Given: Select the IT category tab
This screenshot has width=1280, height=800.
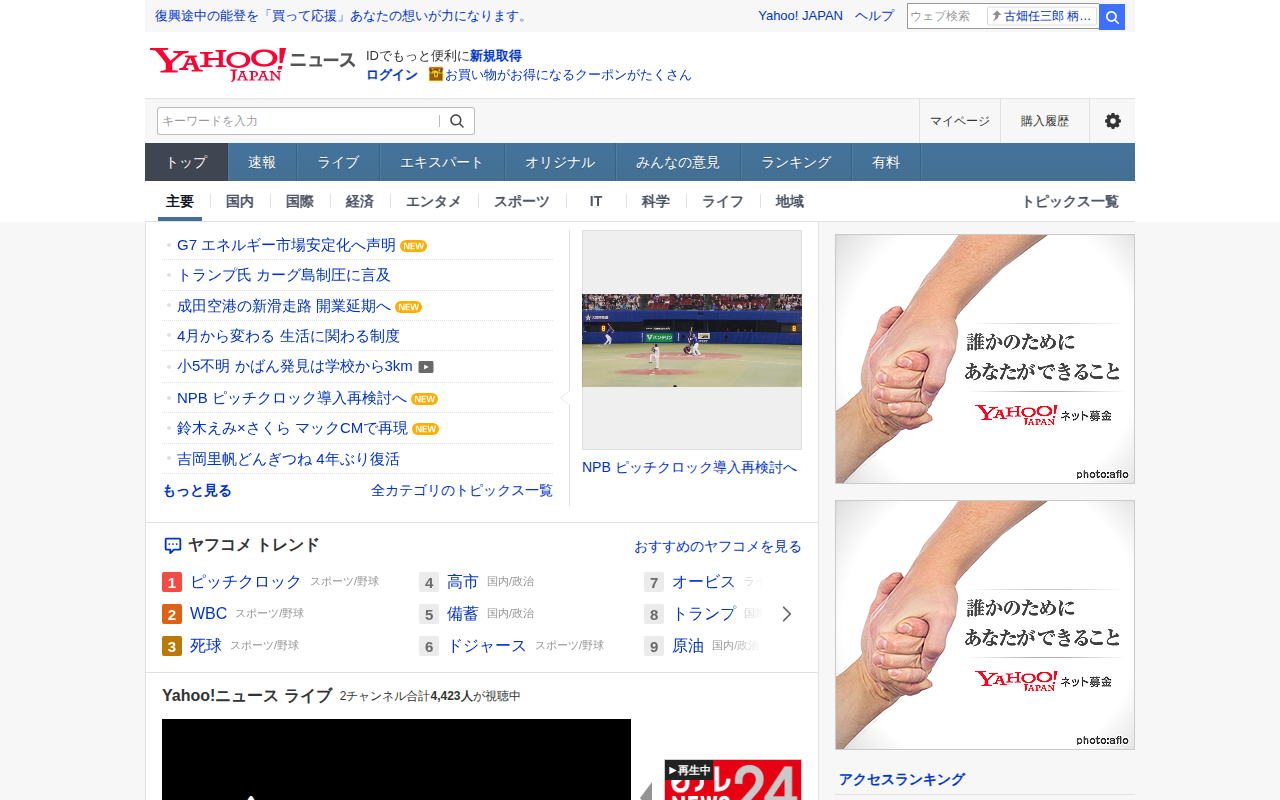Looking at the screenshot, I should (x=596, y=201).
